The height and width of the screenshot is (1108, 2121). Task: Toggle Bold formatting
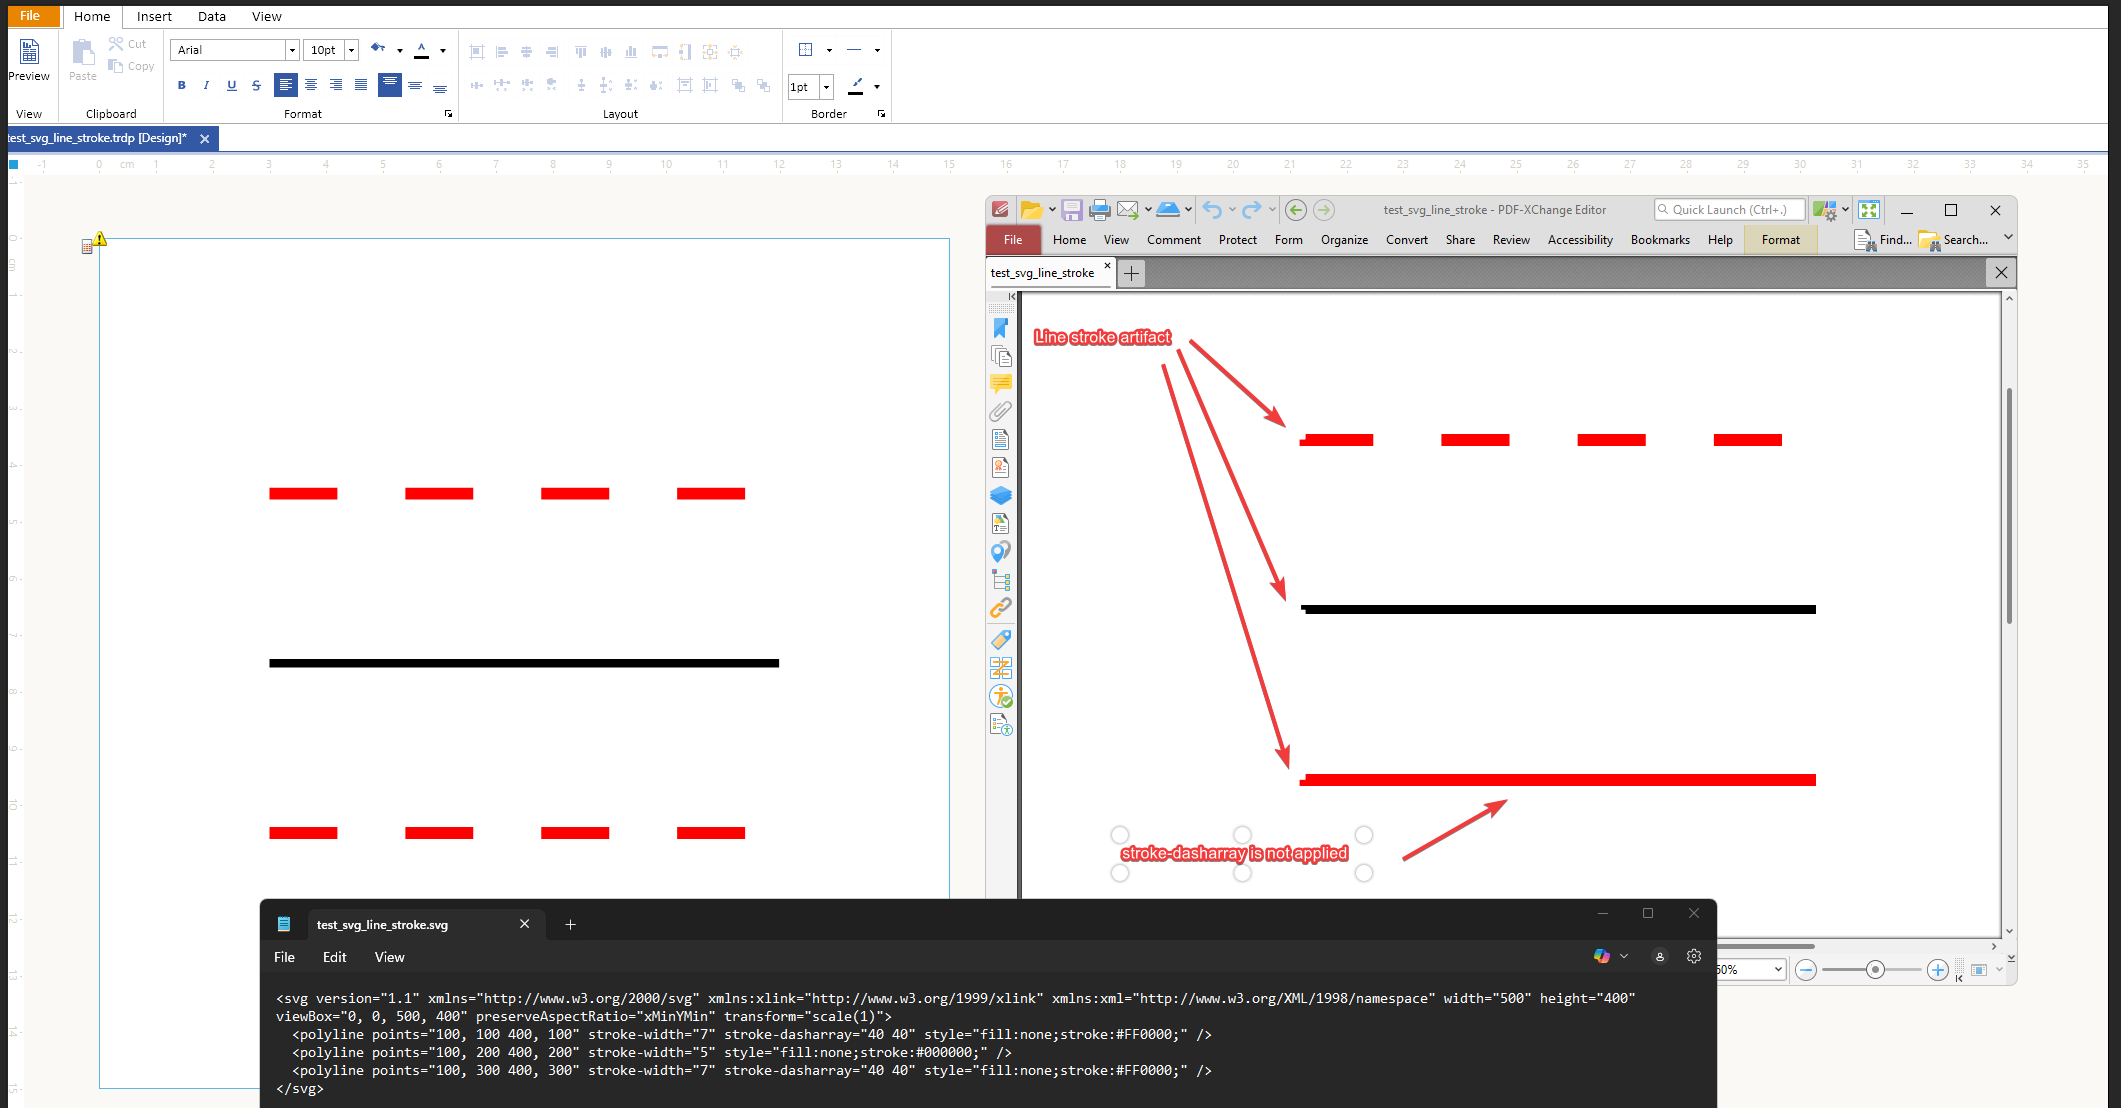pos(181,85)
